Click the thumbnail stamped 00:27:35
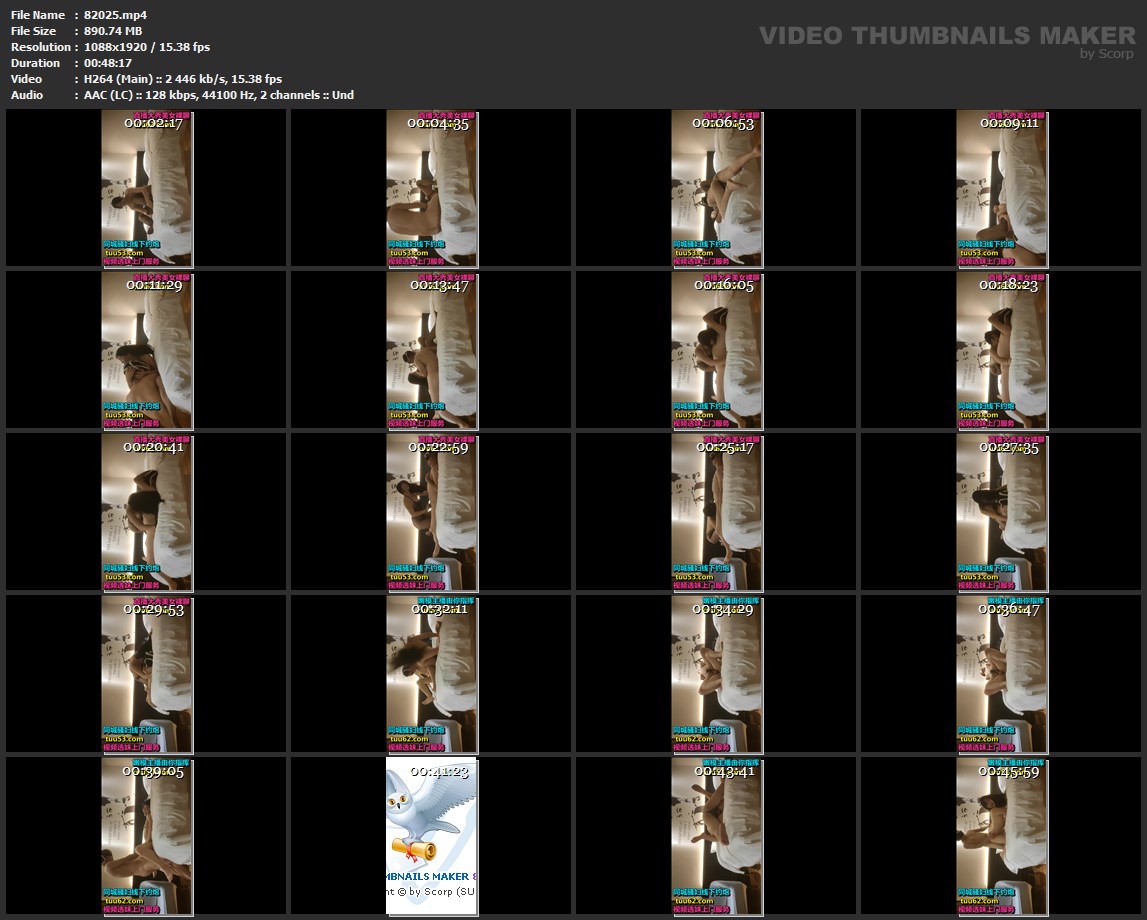Viewport: 1147px width, 920px height. 1002,512
